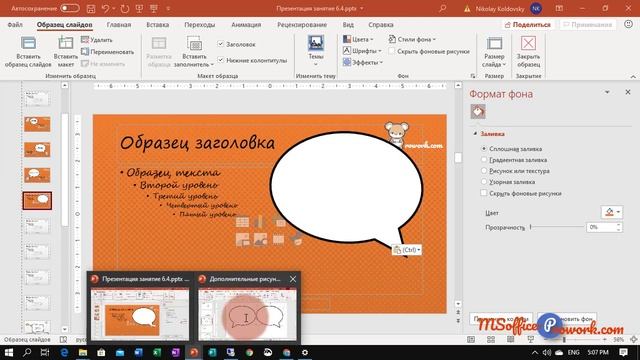Open Файл tab
The height and width of the screenshot is (360, 640).
(15, 24)
